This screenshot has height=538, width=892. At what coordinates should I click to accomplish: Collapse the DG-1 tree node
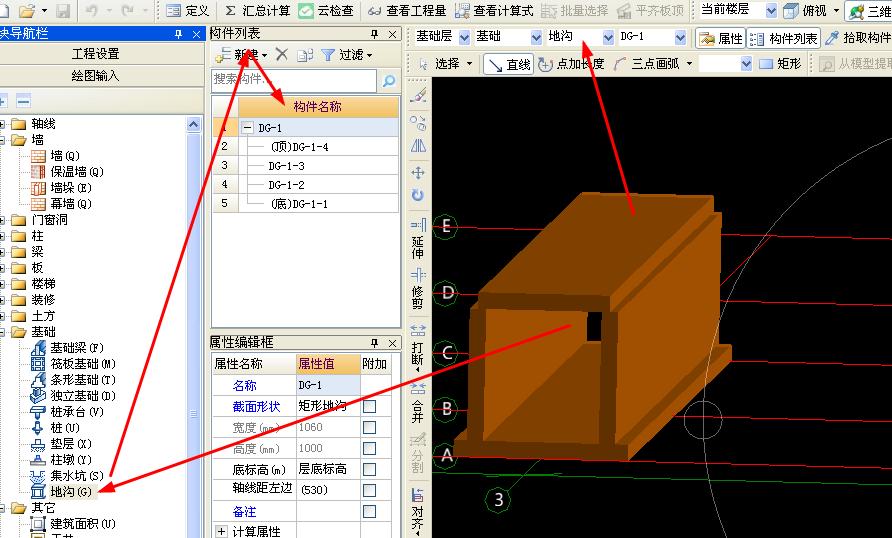(247, 128)
